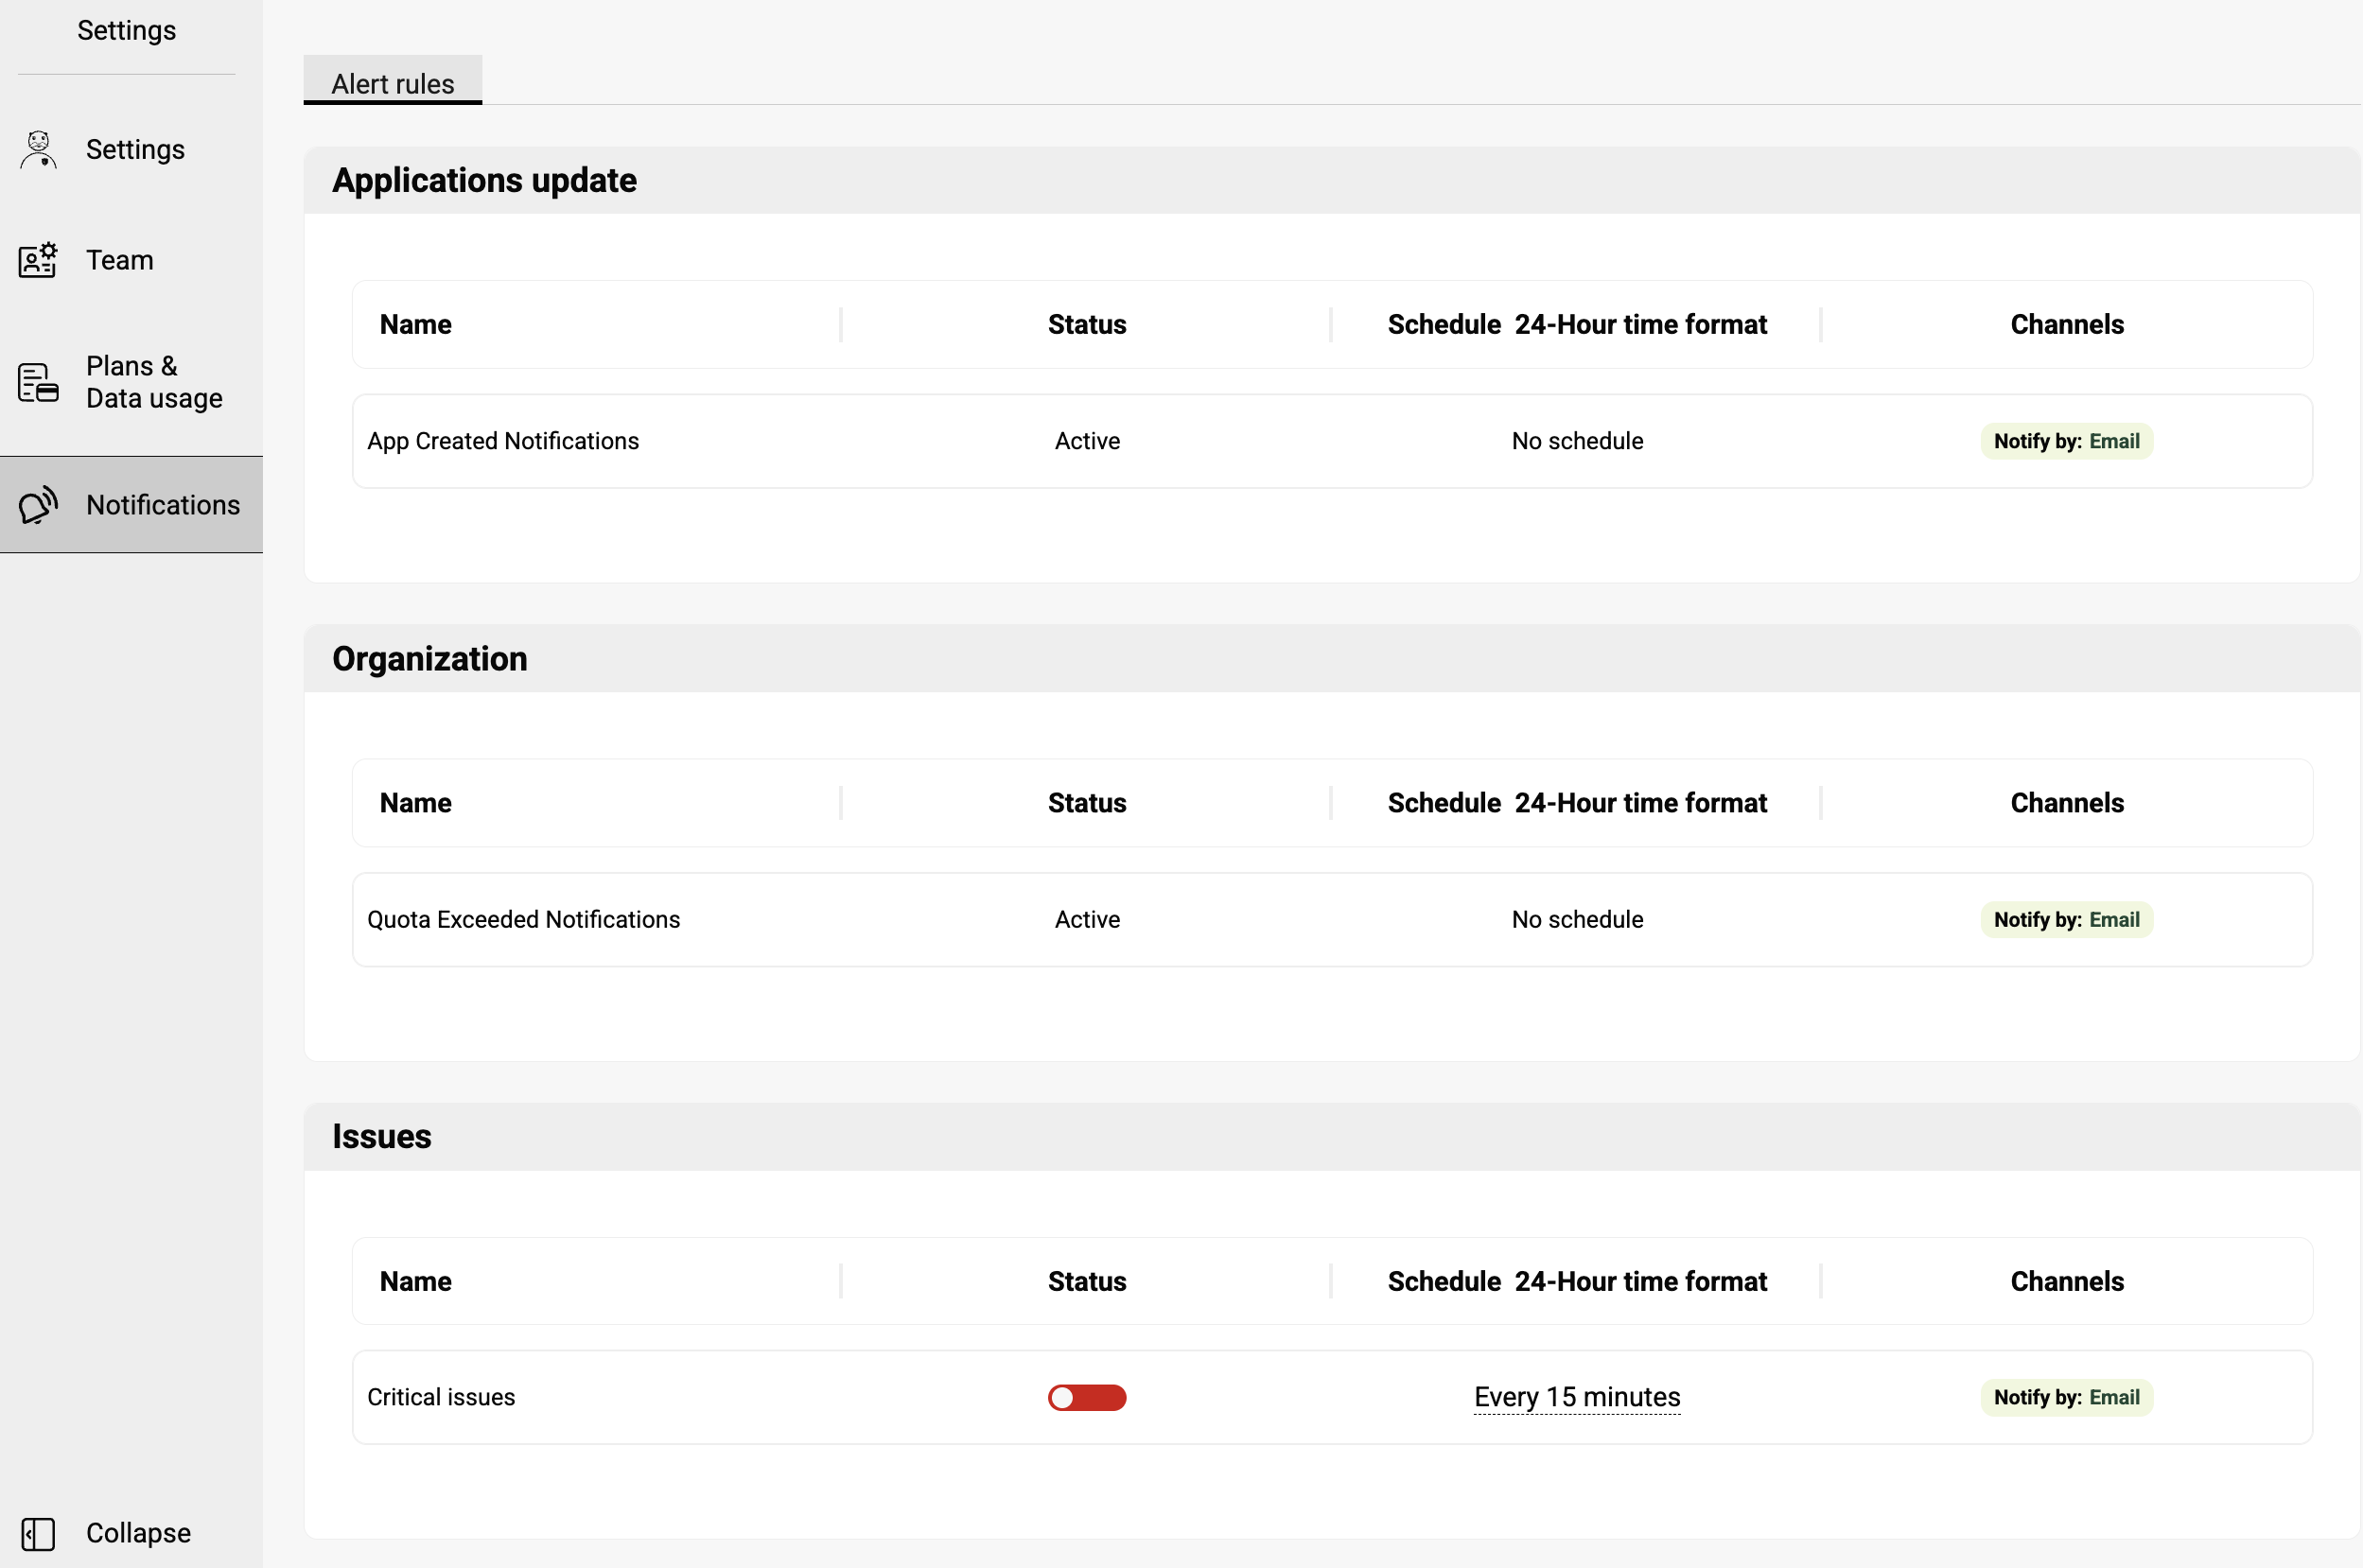Click the Issues section header

pyautogui.click(x=381, y=1136)
